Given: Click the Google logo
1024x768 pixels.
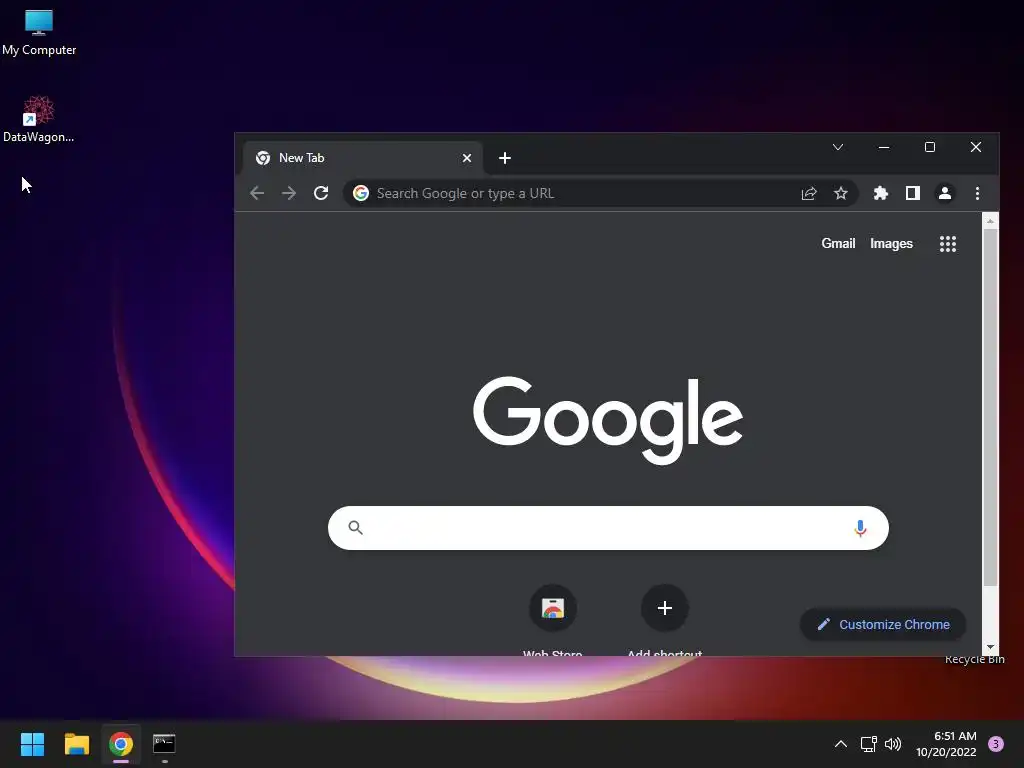Looking at the screenshot, I should [x=608, y=420].
